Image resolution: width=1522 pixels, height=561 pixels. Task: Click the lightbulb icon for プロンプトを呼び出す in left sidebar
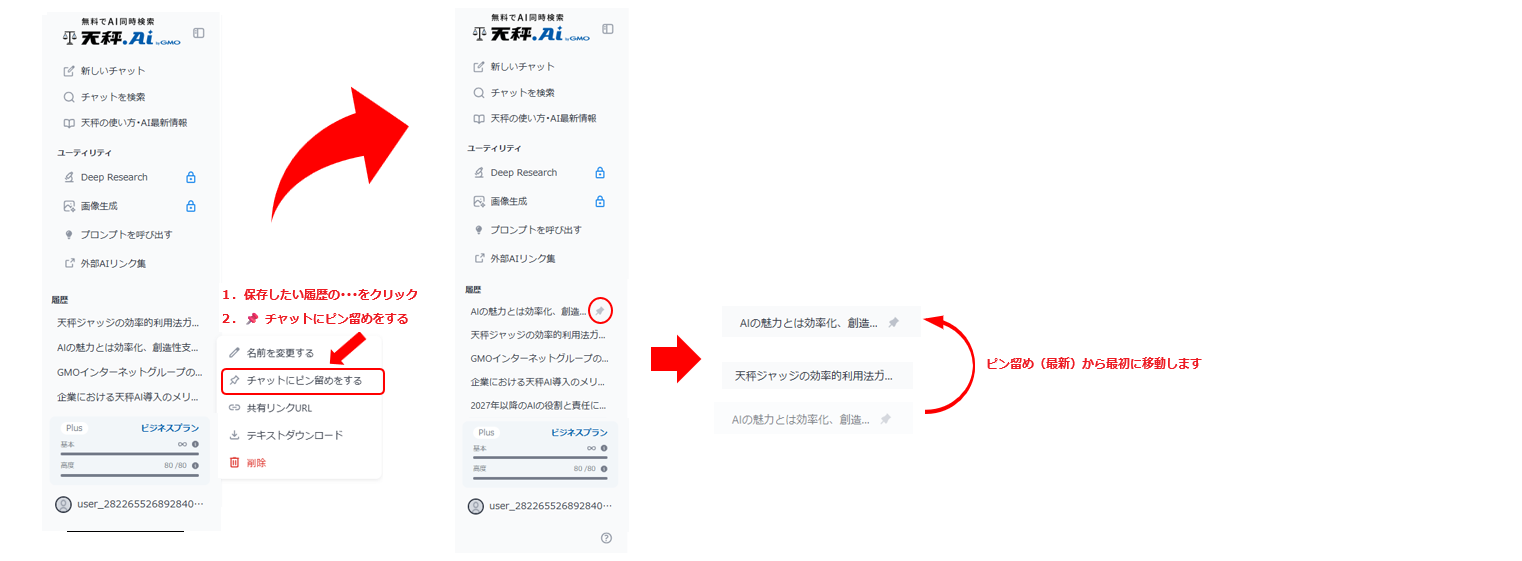[x=69, y=235]
